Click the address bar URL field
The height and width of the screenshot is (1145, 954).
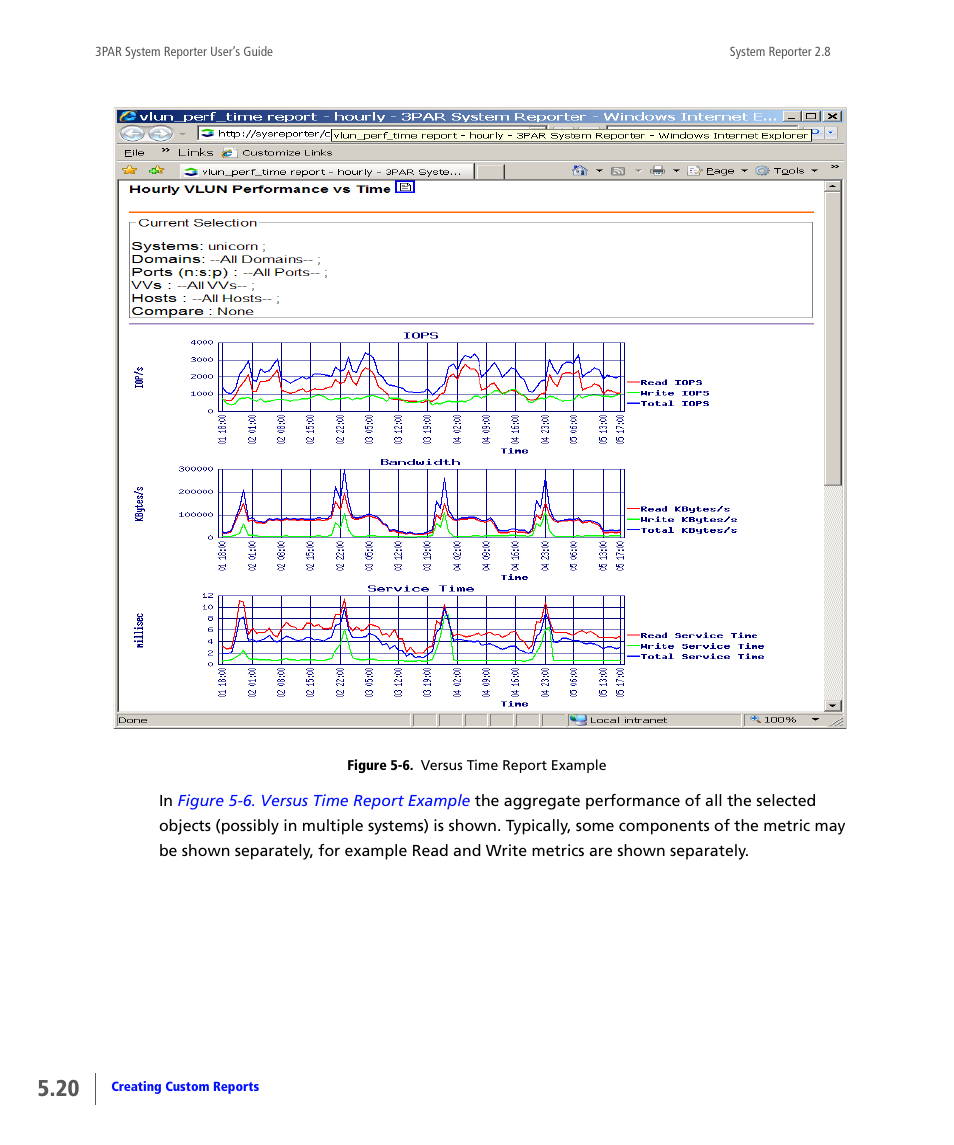[x=265, y=134]
